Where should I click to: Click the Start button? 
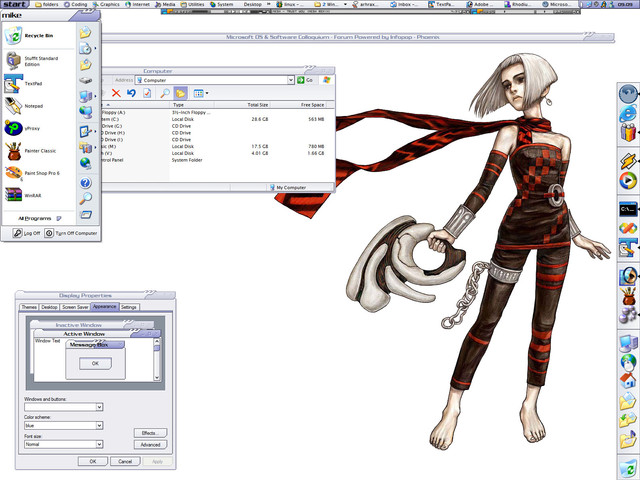pos(15,4)
